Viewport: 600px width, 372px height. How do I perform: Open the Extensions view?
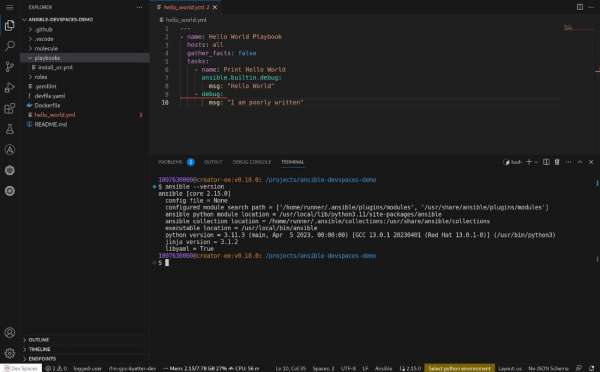click(x=10, y=108)
